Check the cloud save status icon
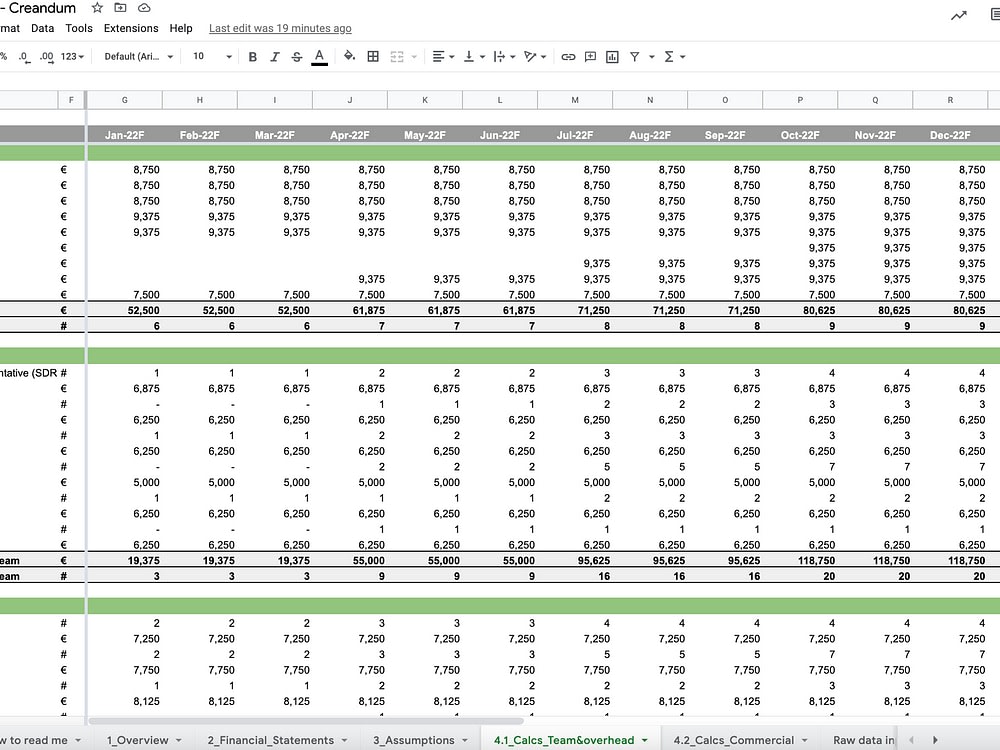1000x750 pixels. (x=144, y=8)
